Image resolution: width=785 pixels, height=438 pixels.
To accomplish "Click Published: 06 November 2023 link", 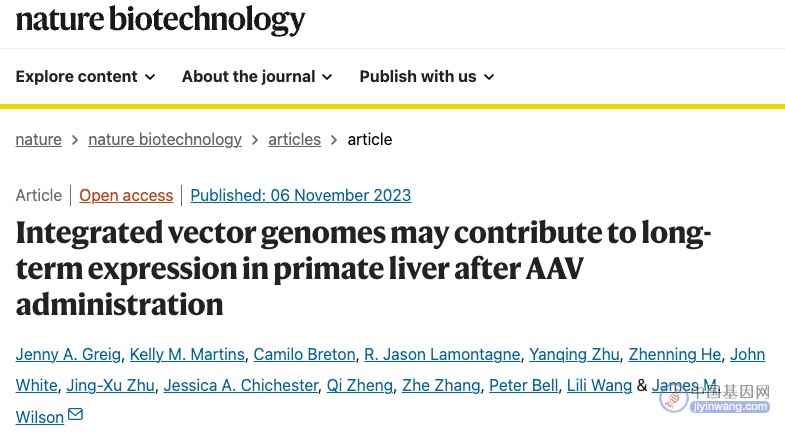I will [x=300, y=195].
